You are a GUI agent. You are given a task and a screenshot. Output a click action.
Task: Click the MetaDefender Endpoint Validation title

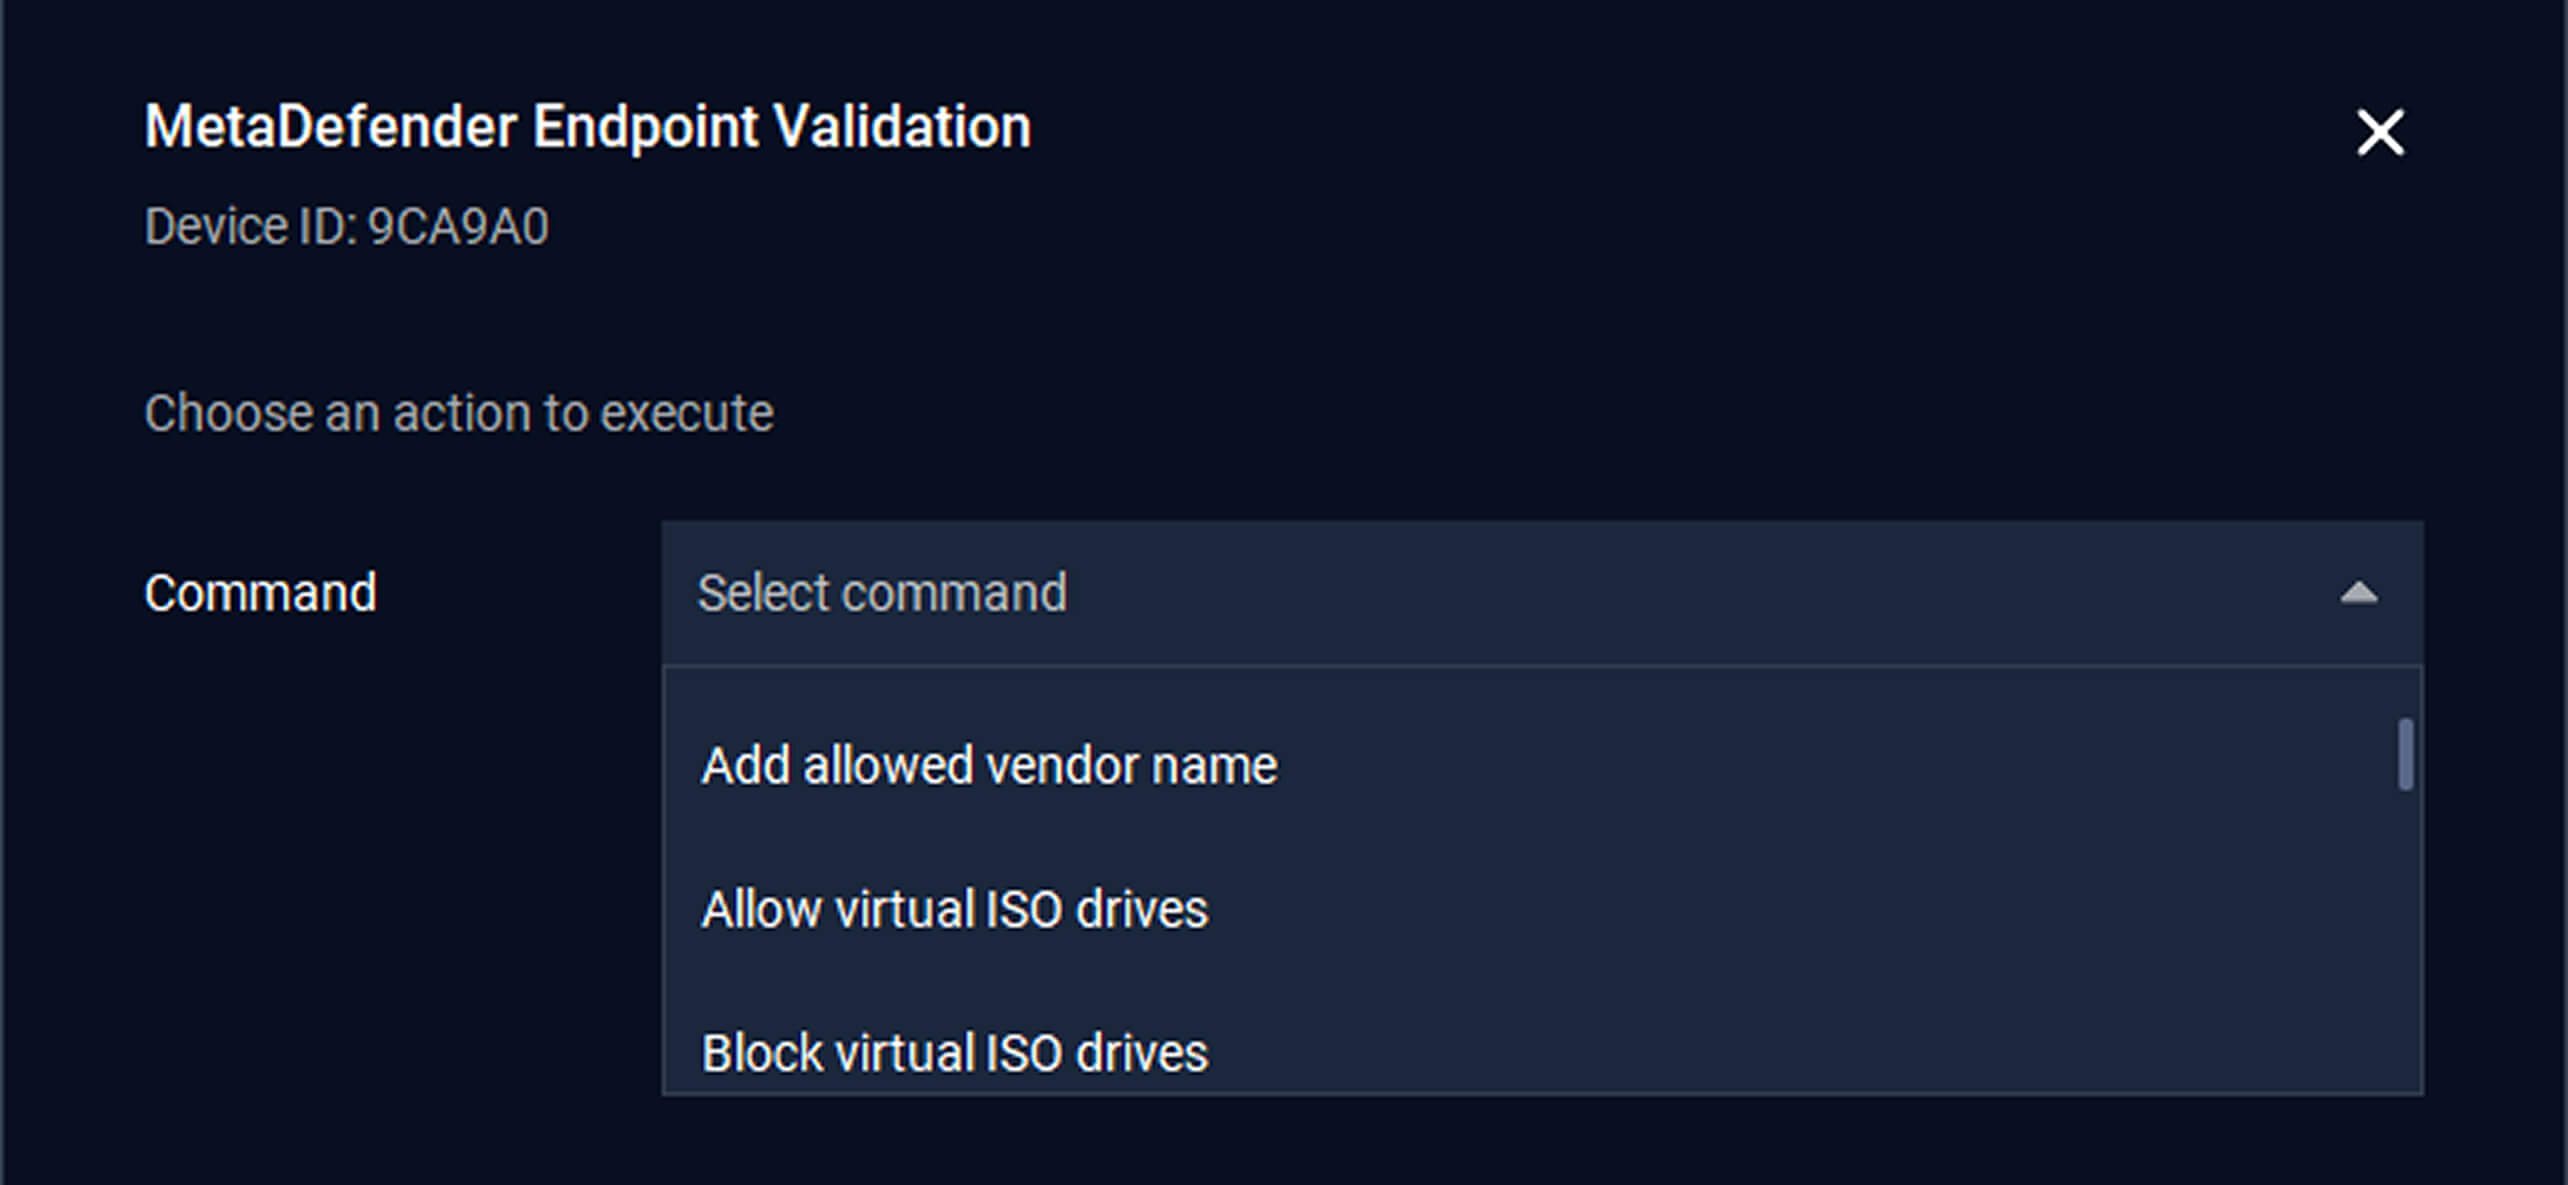[x=587, y=127]
